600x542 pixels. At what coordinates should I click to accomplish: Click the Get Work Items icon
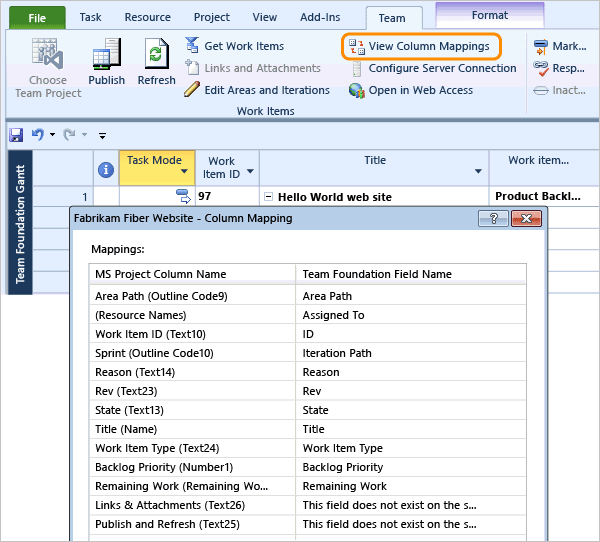pyautogui.click(x=192, y=45)
